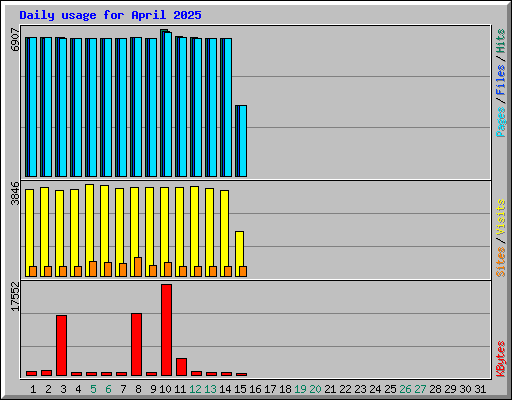Viewport: 512px width, 400px height.
Task: Click the red KBytes bar for day 11
Action: (x=181, y=367)
